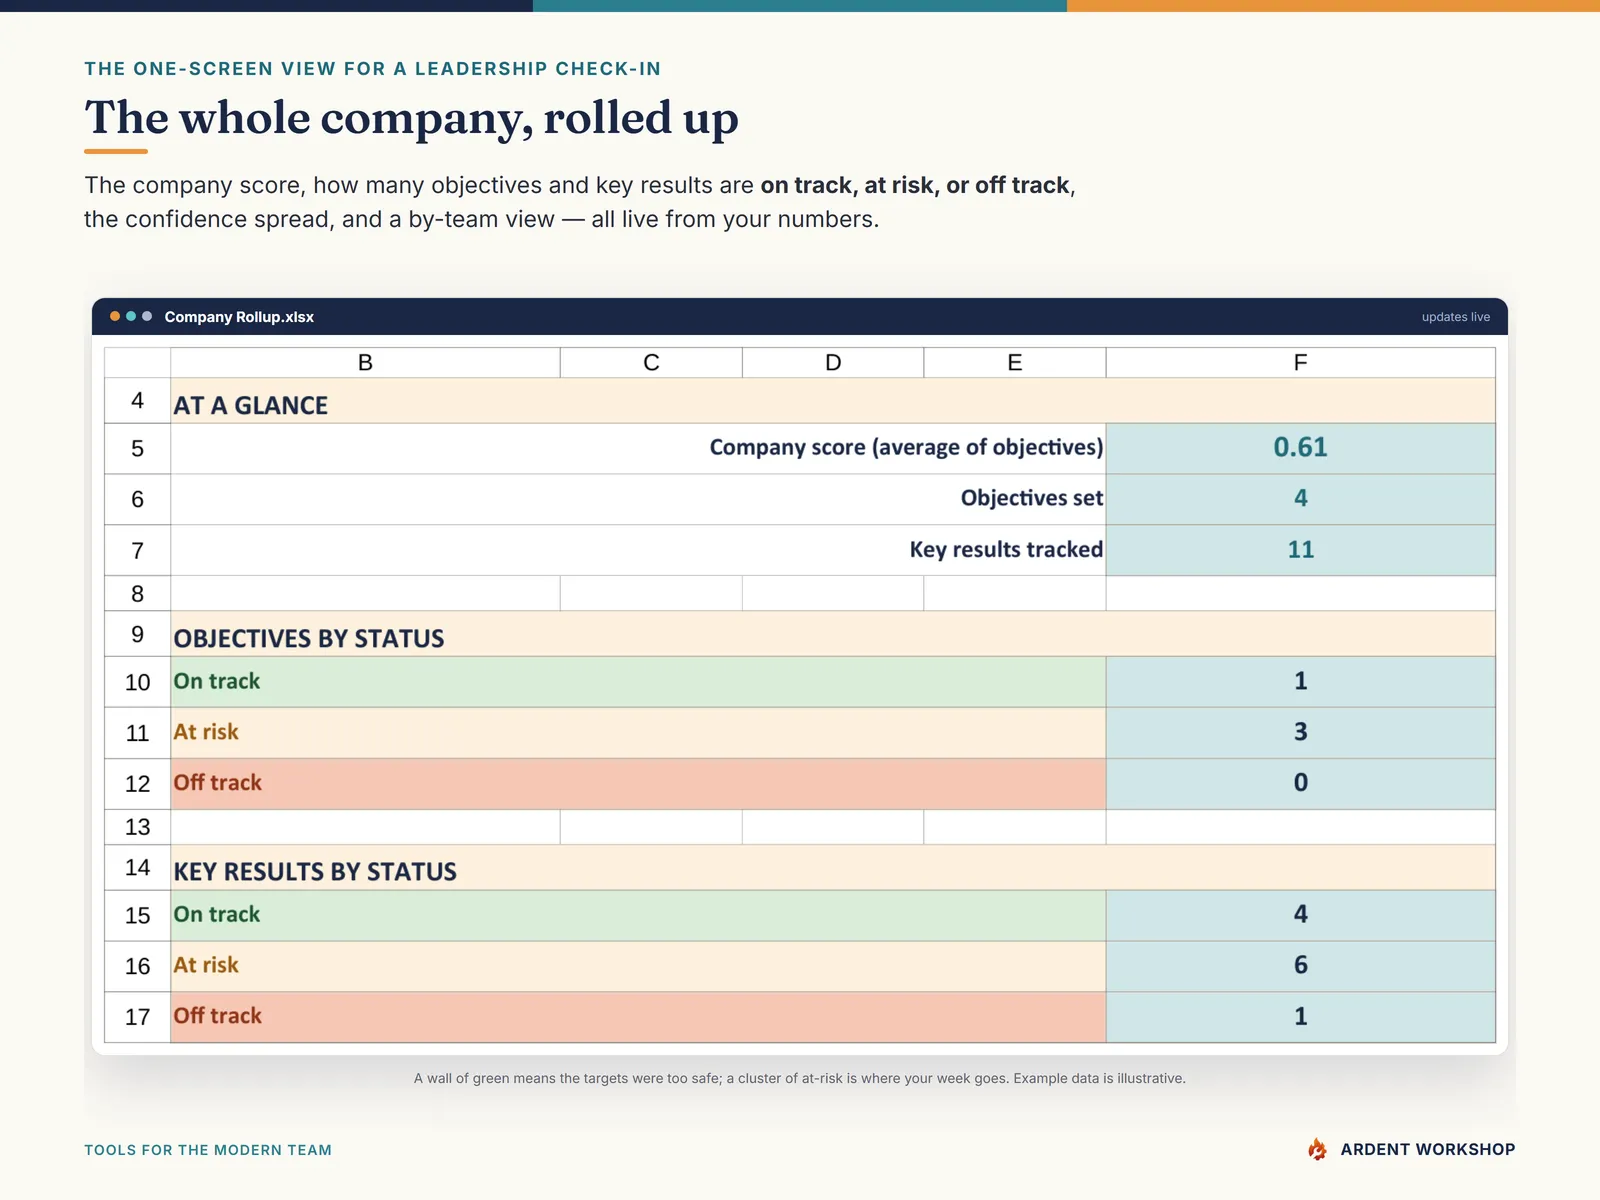Viewport: 1600px width, 1200px height.
Task: Select row 10 header
Action: click(138, 683)
